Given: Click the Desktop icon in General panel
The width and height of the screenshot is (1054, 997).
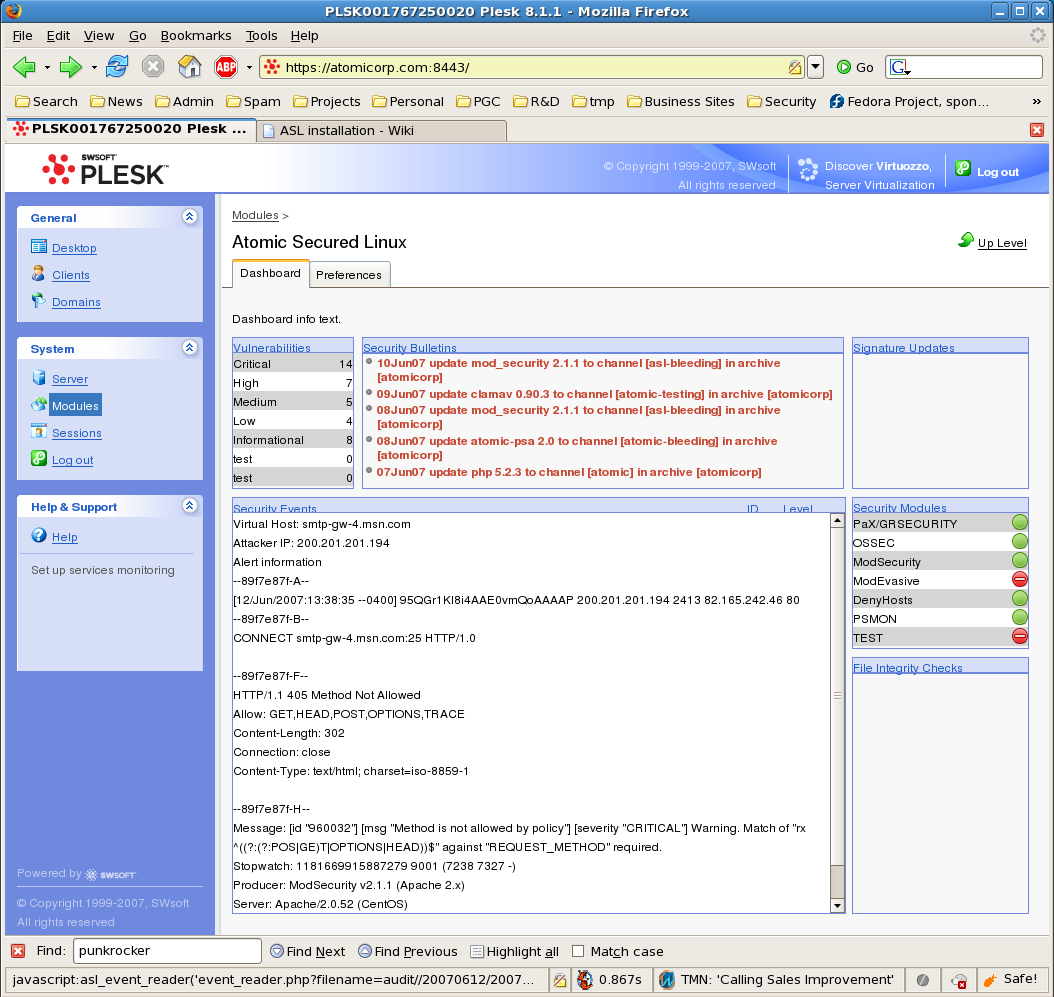Looking at the screenshot, I should click(x=39, y=247).
